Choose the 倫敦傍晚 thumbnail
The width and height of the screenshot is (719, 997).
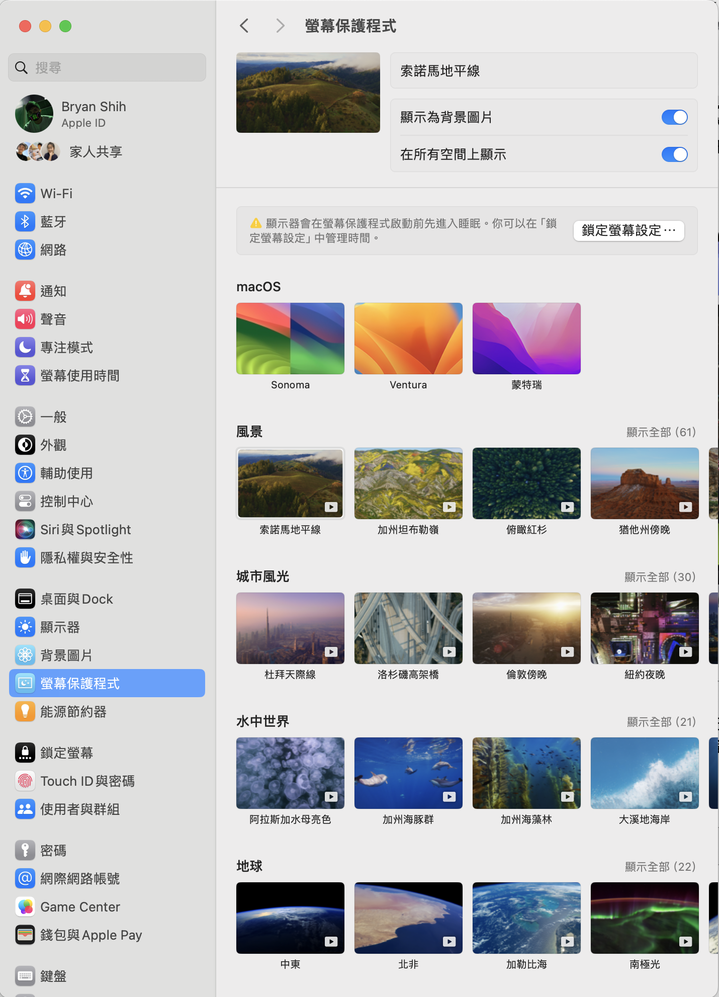[x=526, y=628]
